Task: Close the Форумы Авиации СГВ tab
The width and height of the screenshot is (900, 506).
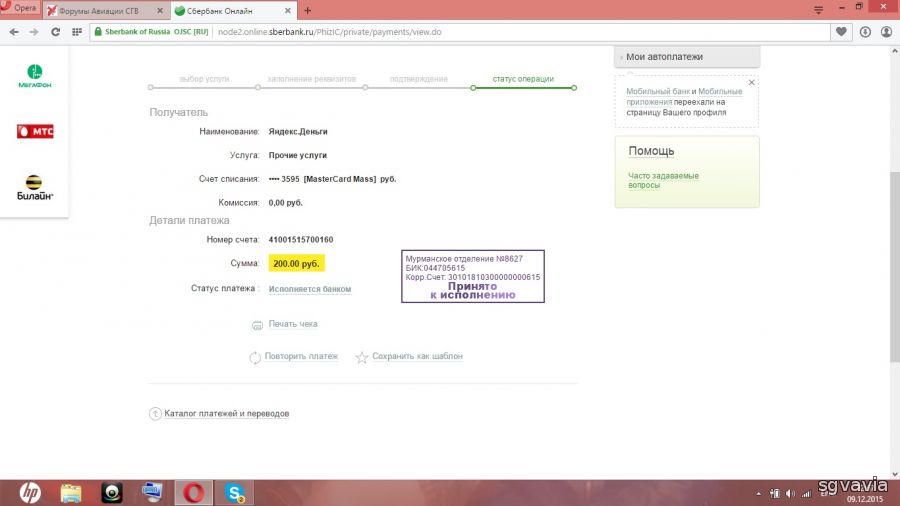Action: click(x=160, y=10)
